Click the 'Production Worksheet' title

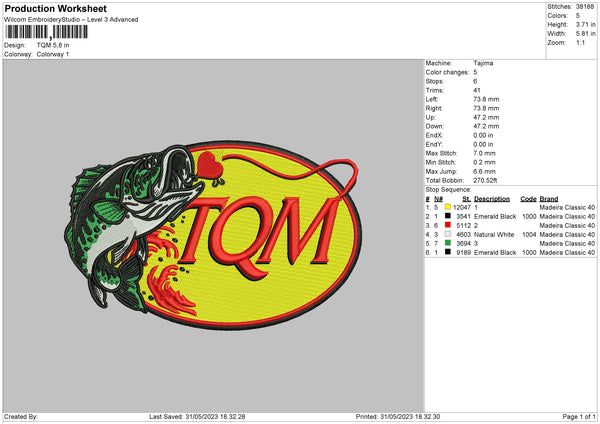click(55, 8)
